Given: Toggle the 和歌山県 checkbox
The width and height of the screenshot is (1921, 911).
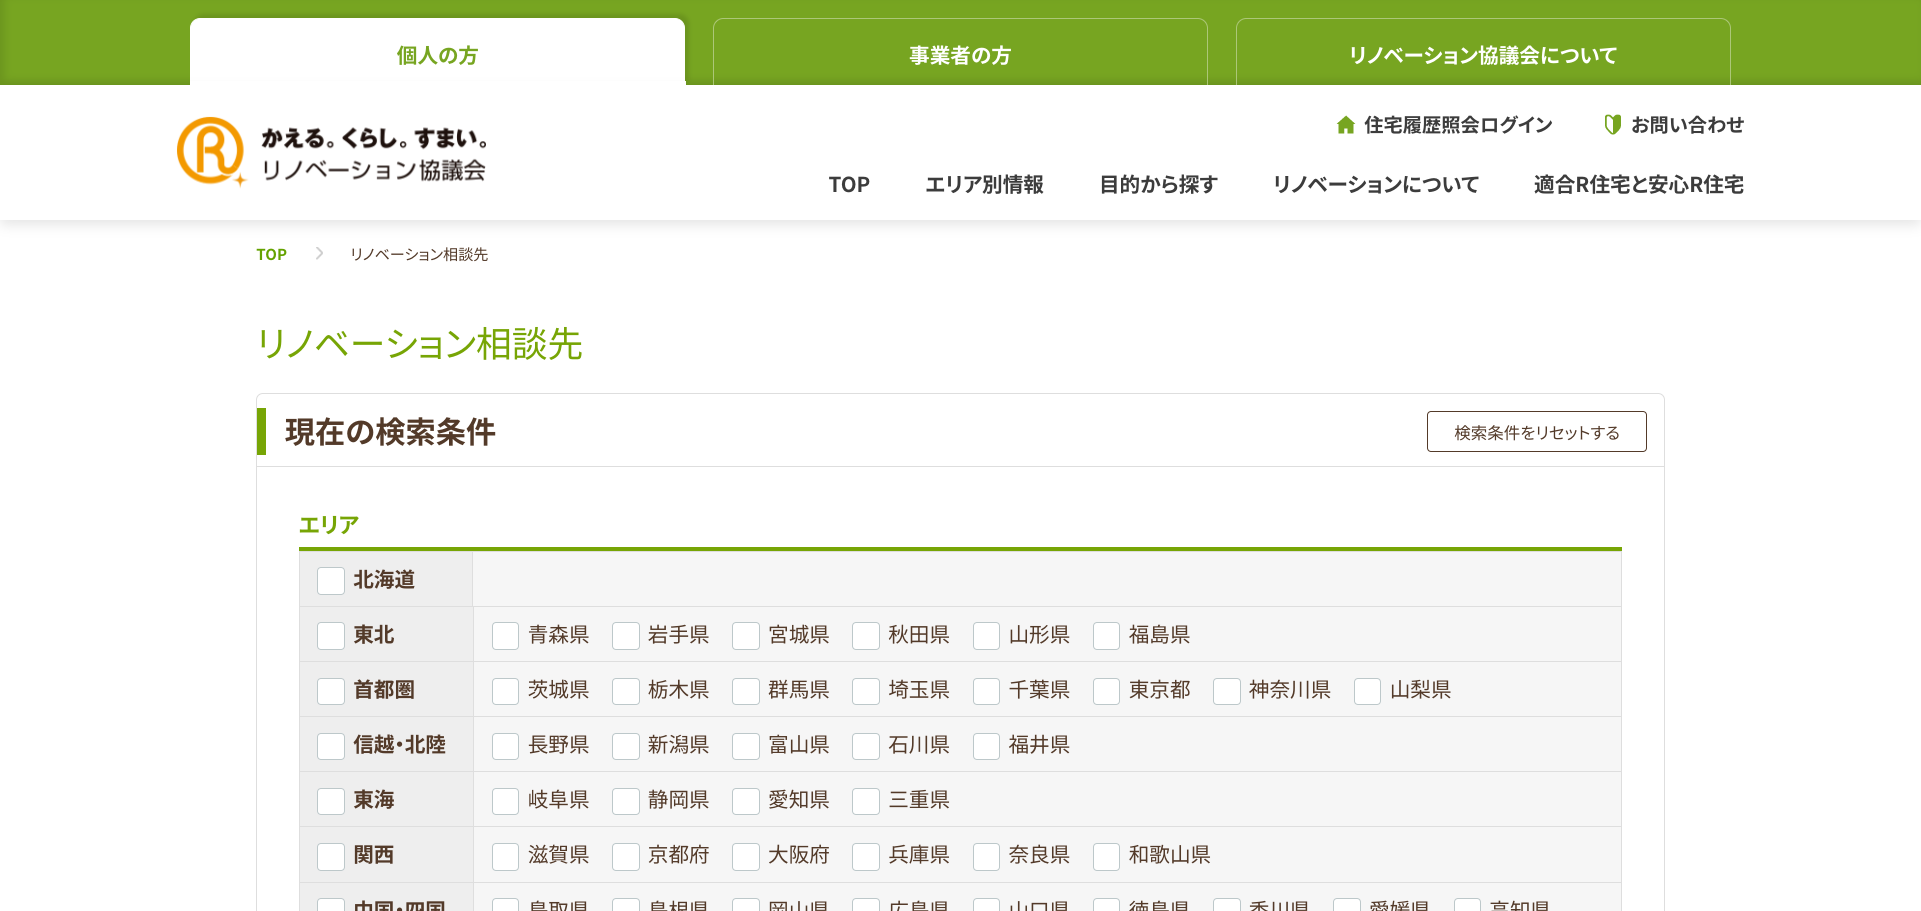Looking at the screenshot, I should 1107,856.
